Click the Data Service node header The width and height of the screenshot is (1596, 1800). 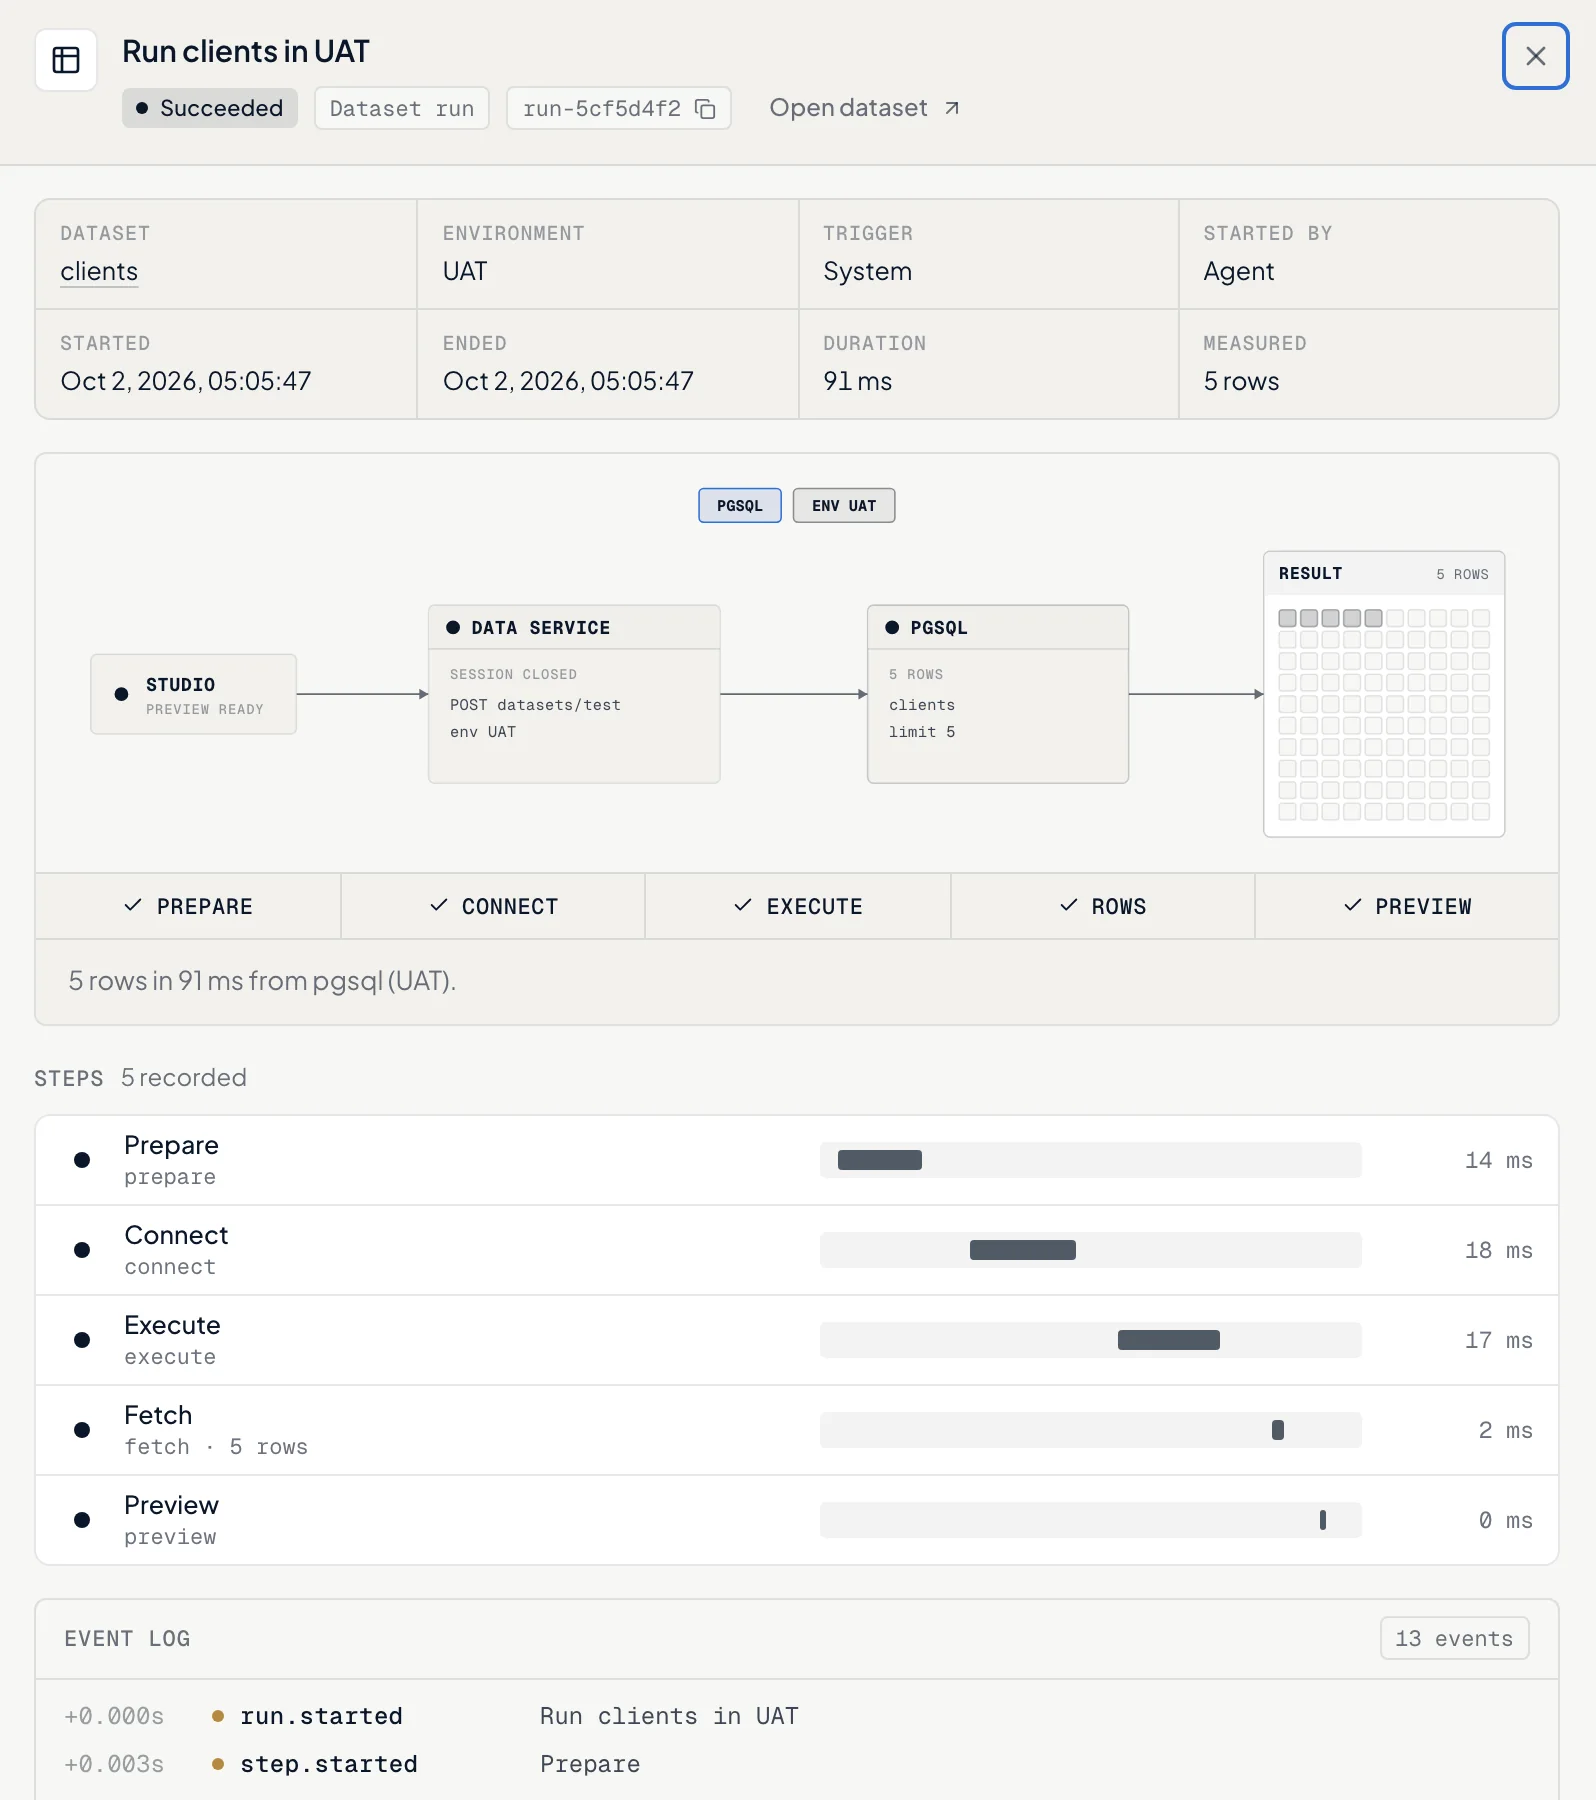tap(574, 627)
